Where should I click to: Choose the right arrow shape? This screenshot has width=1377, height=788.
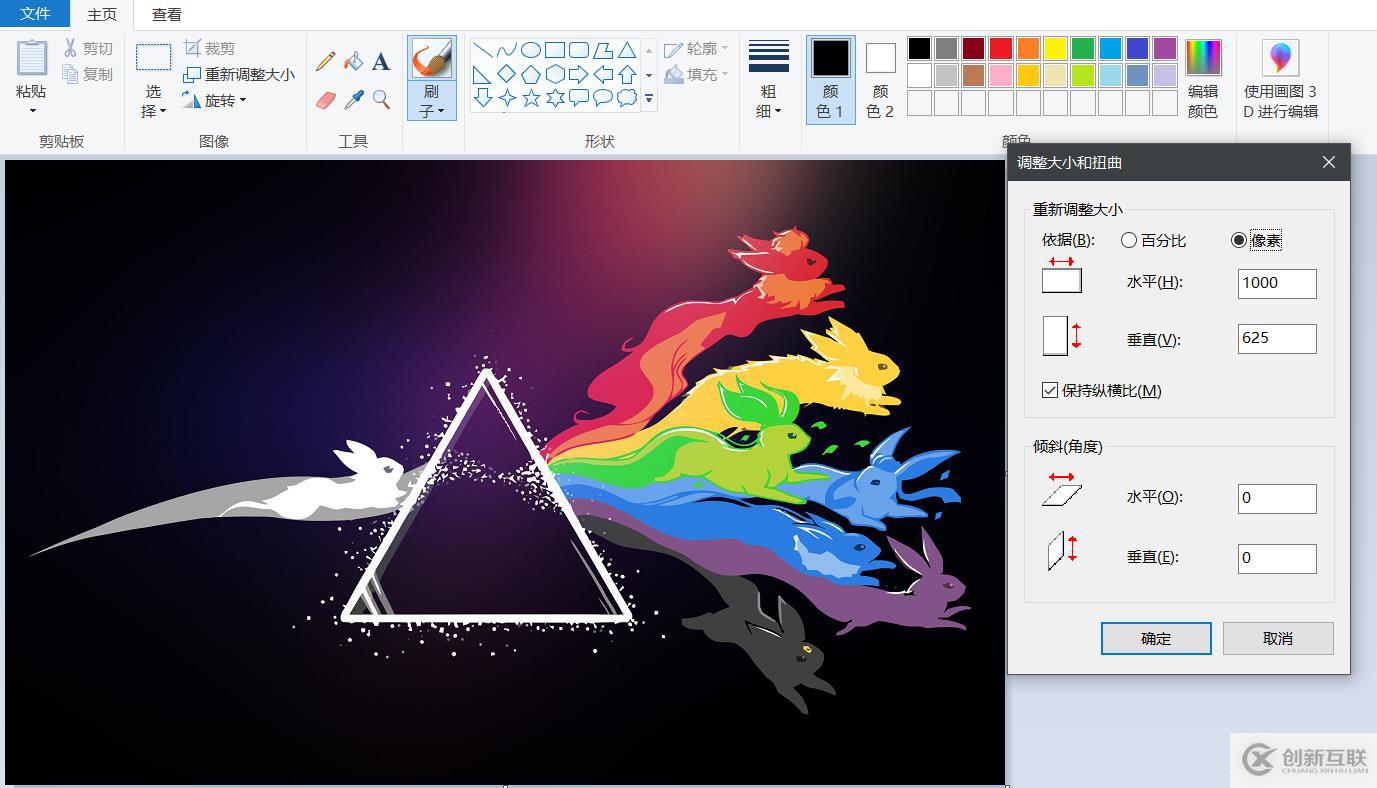pos(579,74)
